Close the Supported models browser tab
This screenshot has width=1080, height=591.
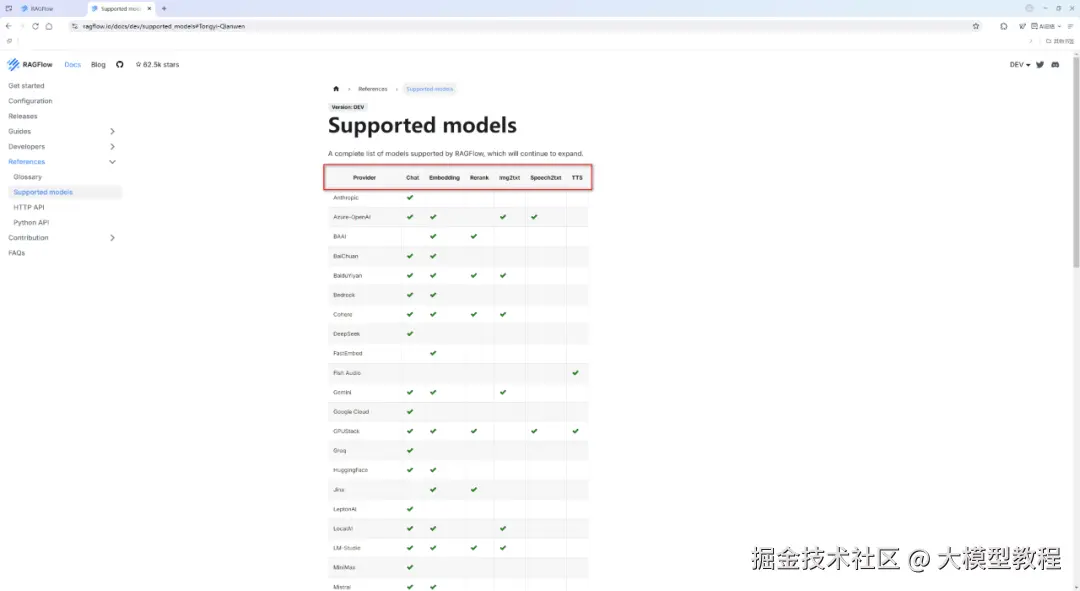(149, 8)
